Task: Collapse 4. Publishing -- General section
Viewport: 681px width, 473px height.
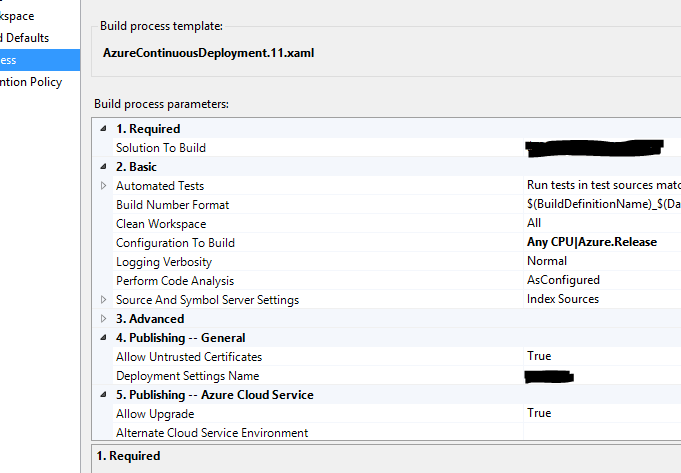Action: 103,337
